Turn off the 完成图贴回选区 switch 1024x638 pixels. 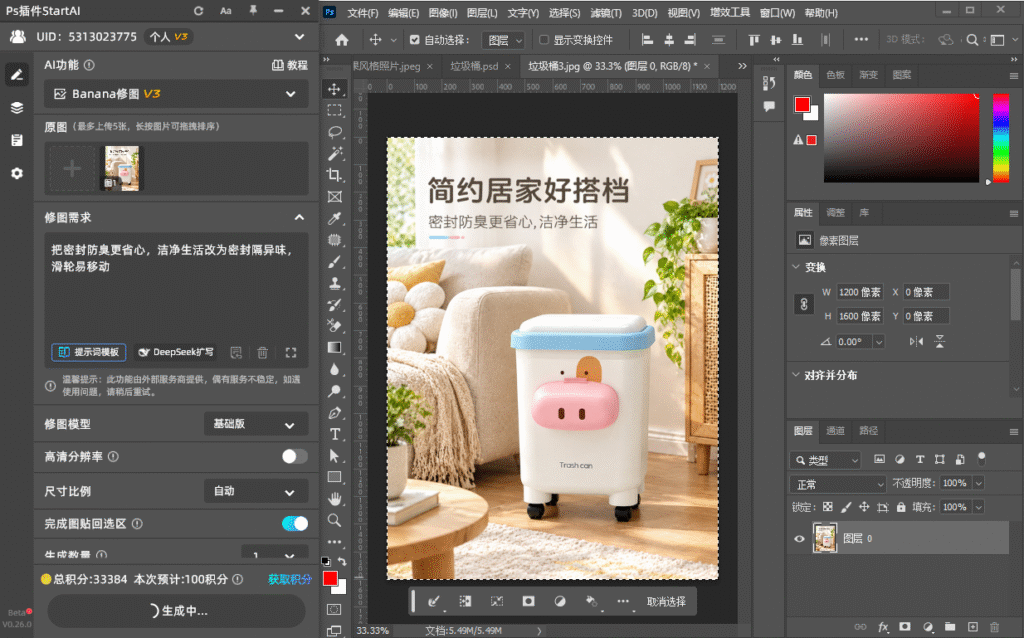pyautogui.click(x=295, y=523)
